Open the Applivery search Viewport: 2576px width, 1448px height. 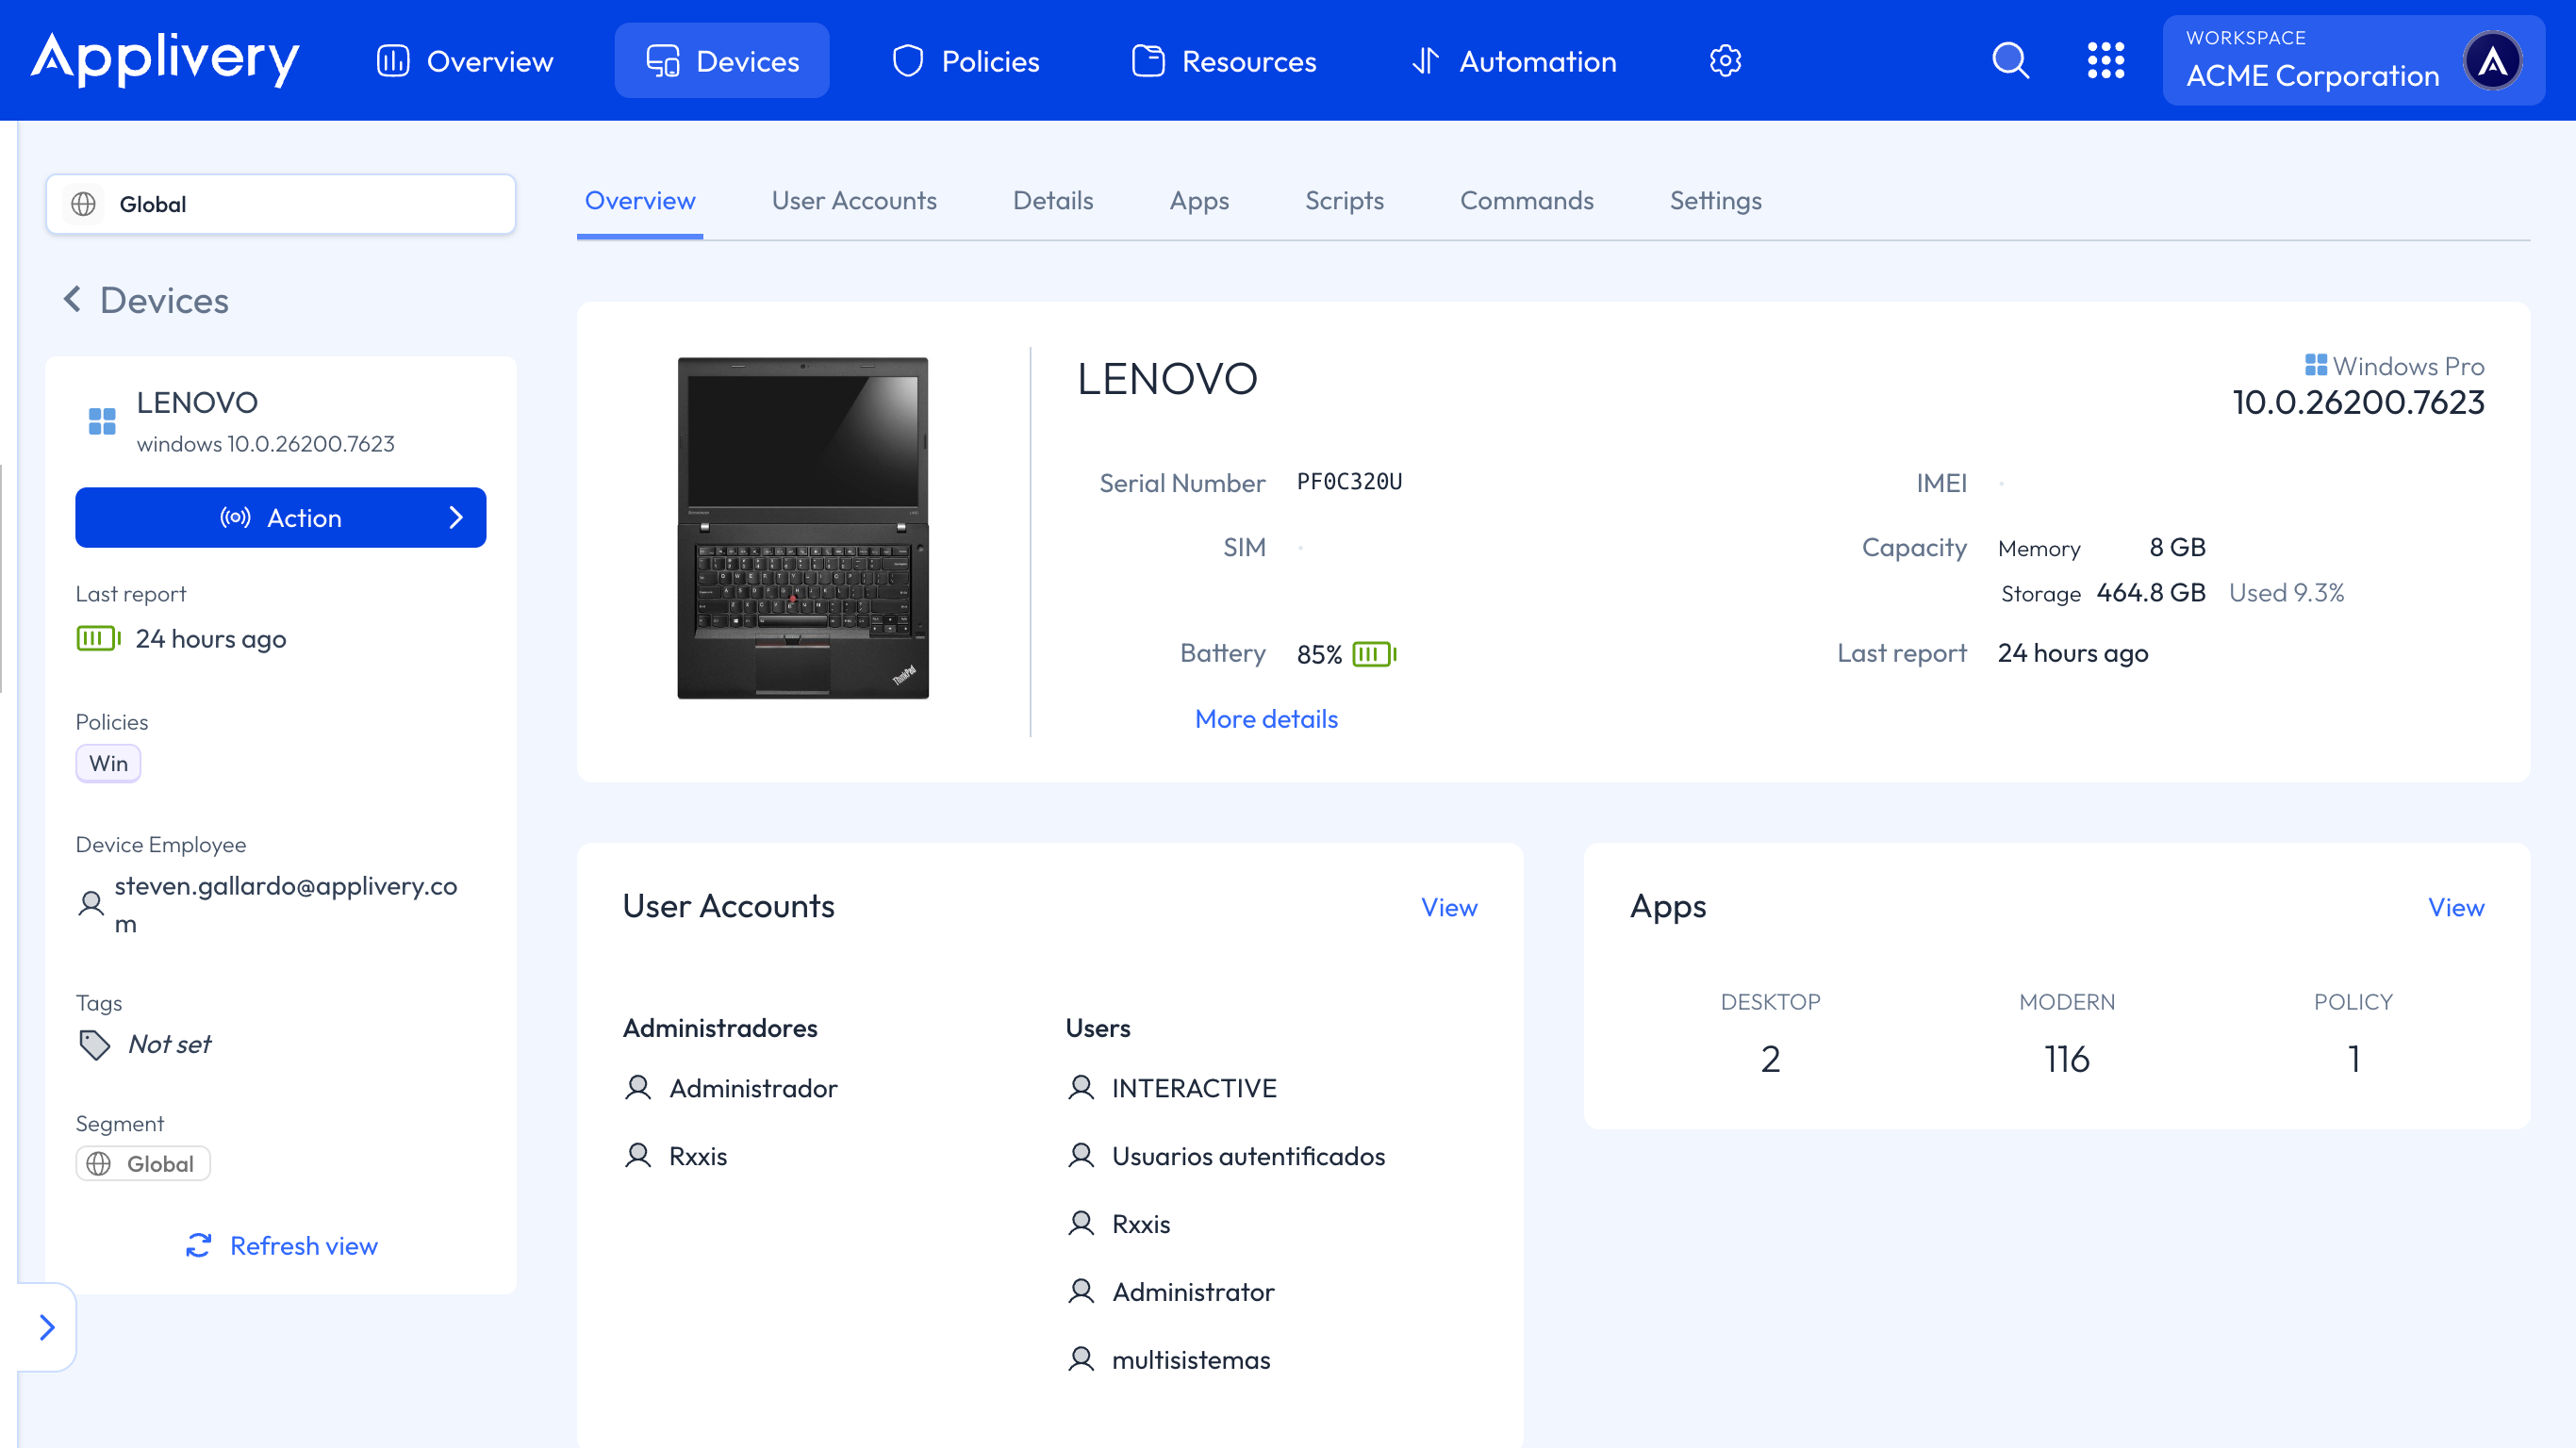coord(2011,60)
